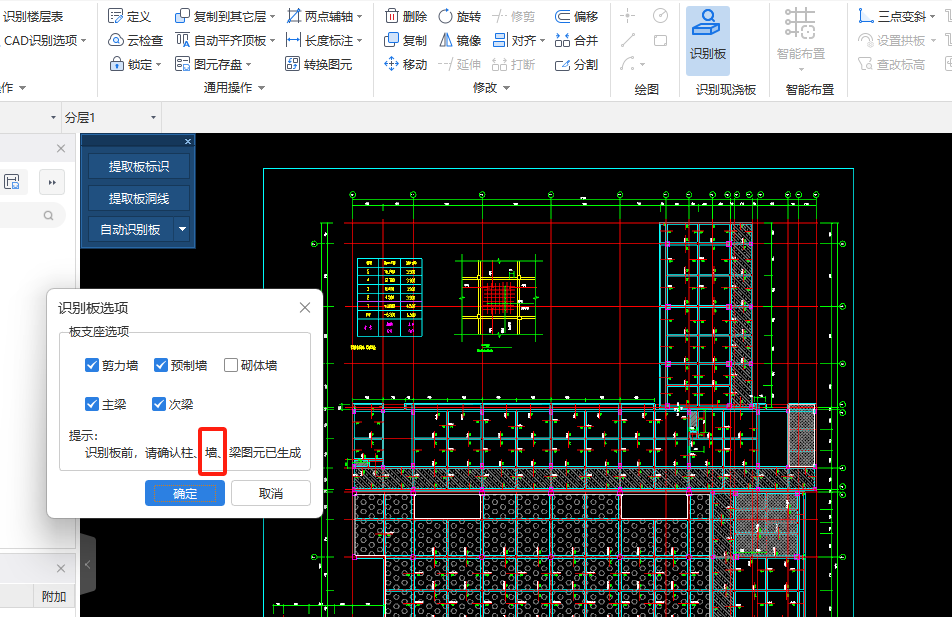Image resolution: width=952 pixels, height=617 pixels.
Task: Expand the 修改 group arrow
Action: (506, 88)
